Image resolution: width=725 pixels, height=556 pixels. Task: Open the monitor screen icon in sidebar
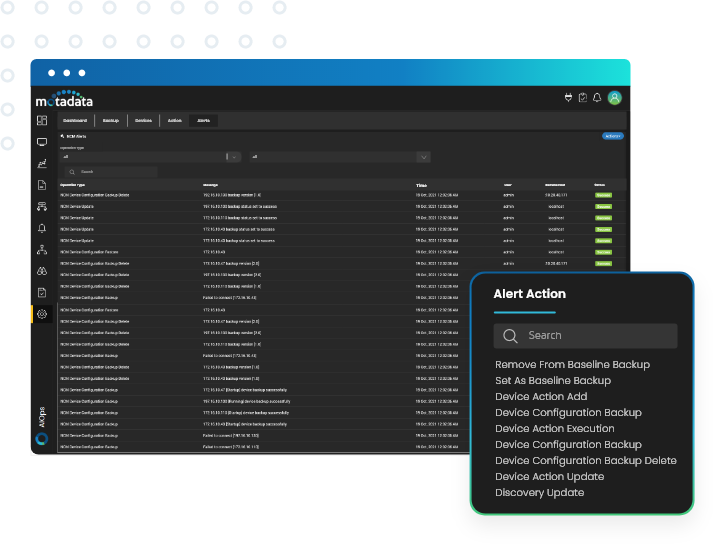[42, 142]
